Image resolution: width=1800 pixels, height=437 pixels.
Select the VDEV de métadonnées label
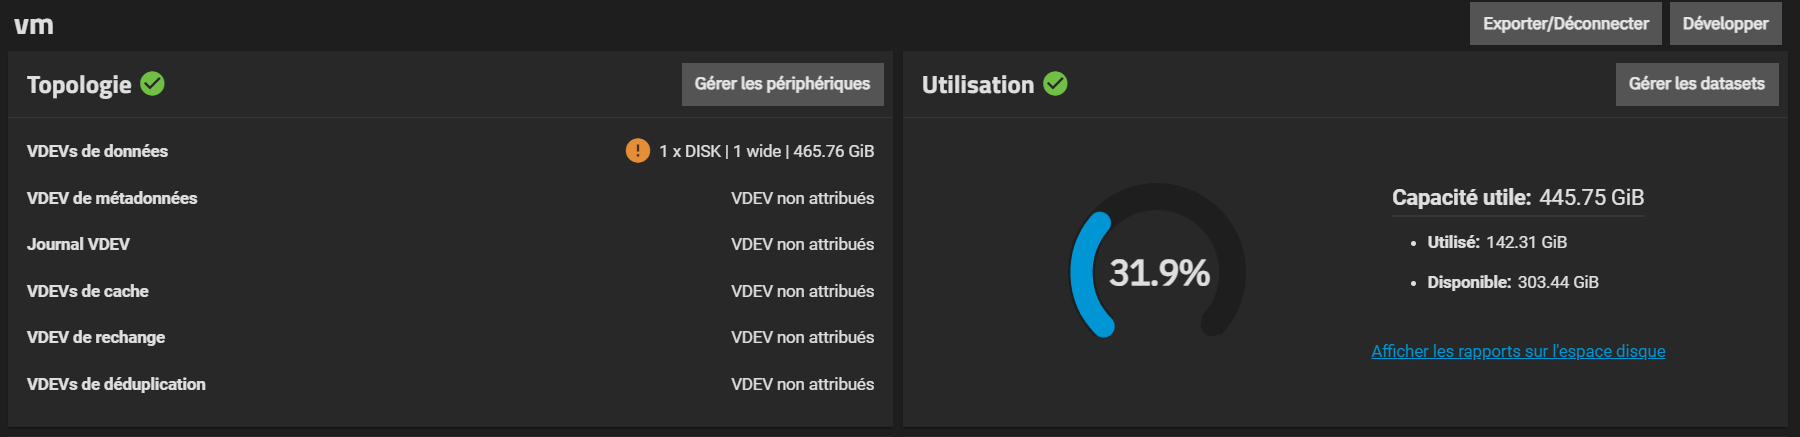pyautogui.click(x=112, y=198)
